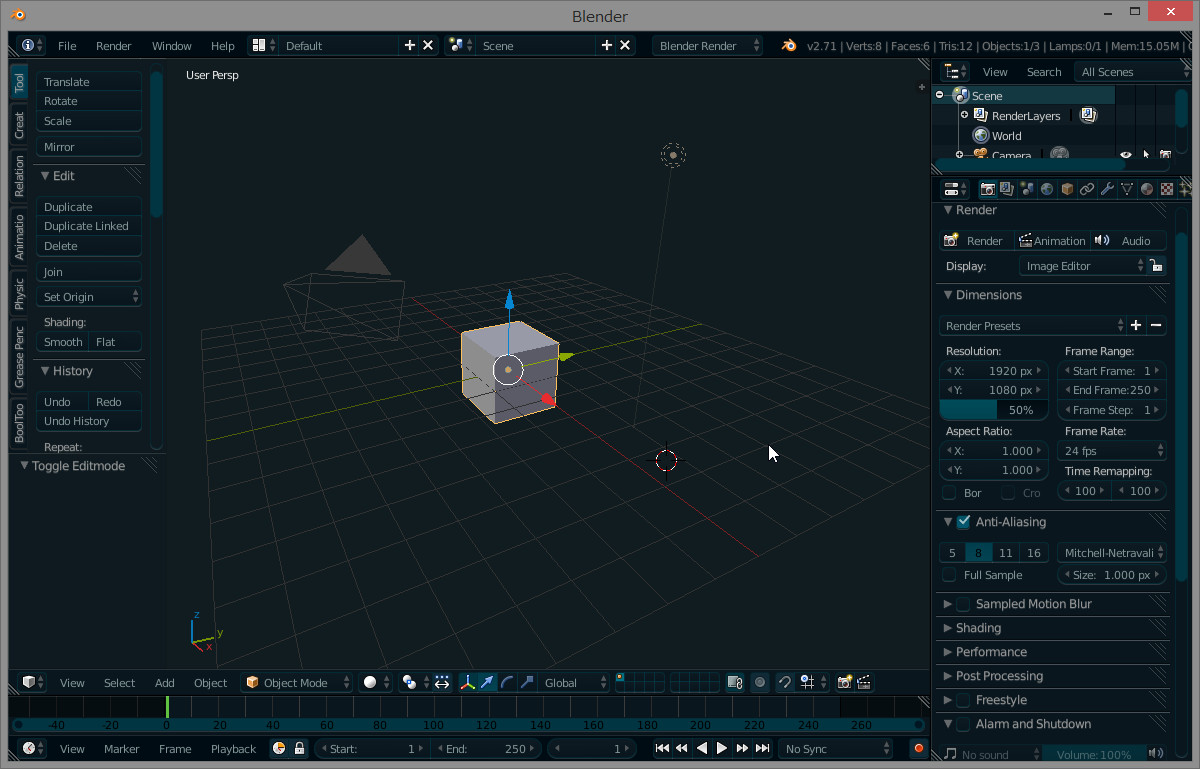Click the Smooth shading button
Screen dimensions: 1200x769
(x=63, y=342)
